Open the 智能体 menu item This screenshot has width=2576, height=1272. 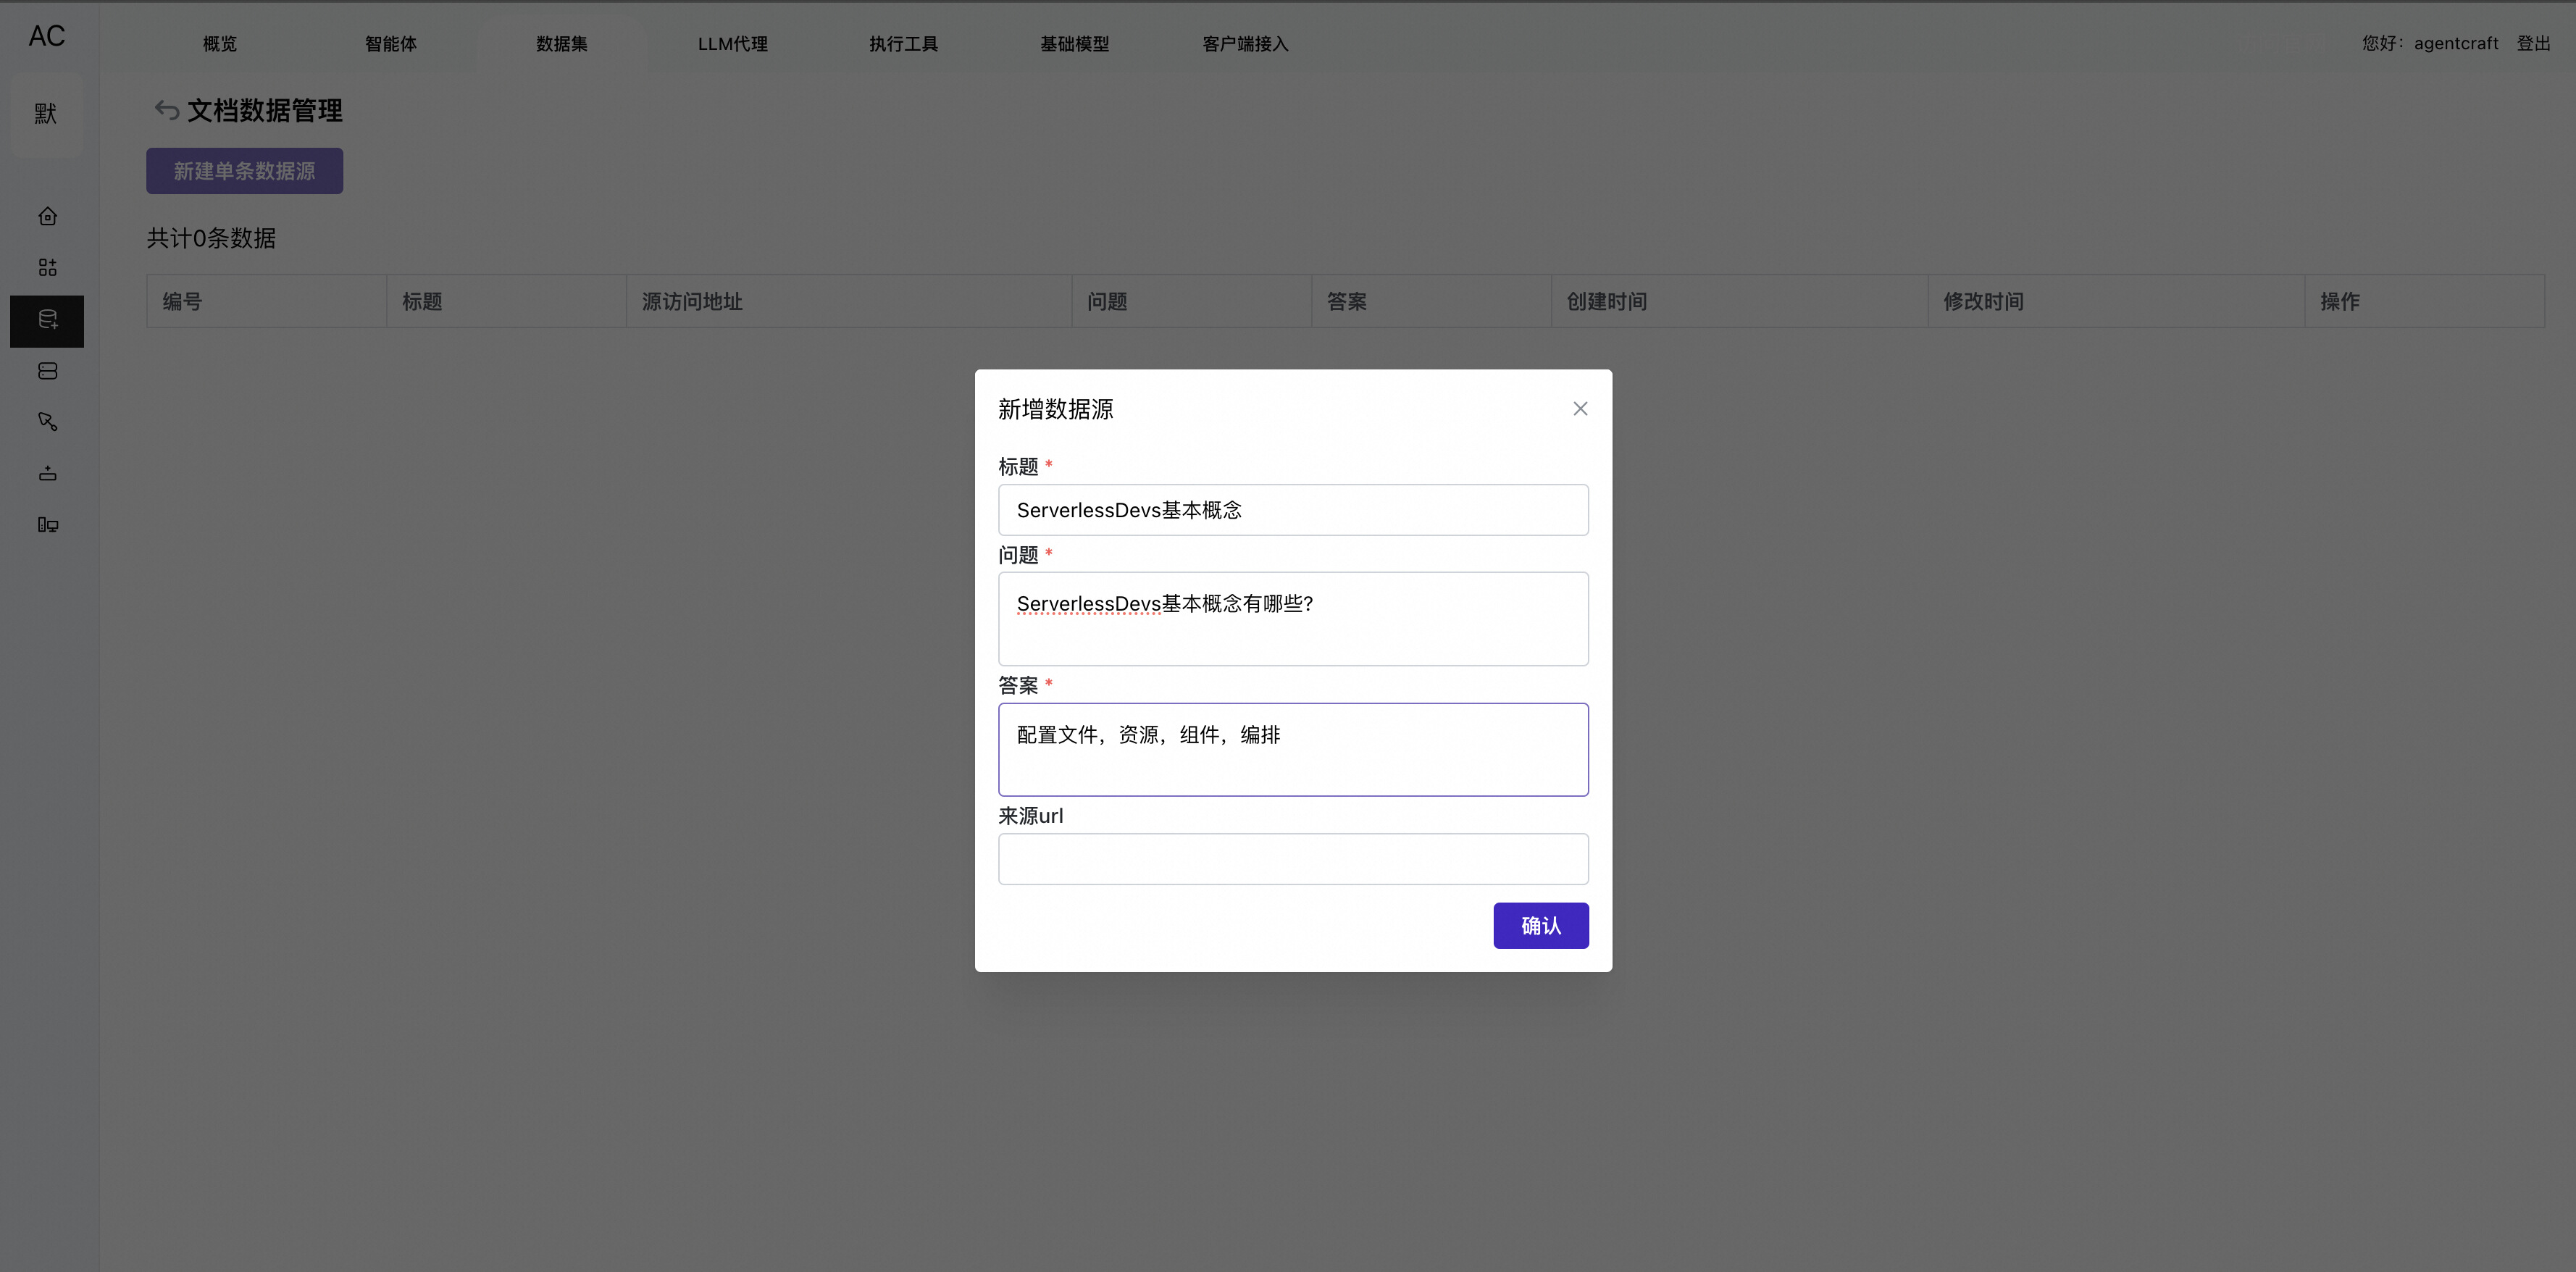pyautogui.click(x=391, y=43)
